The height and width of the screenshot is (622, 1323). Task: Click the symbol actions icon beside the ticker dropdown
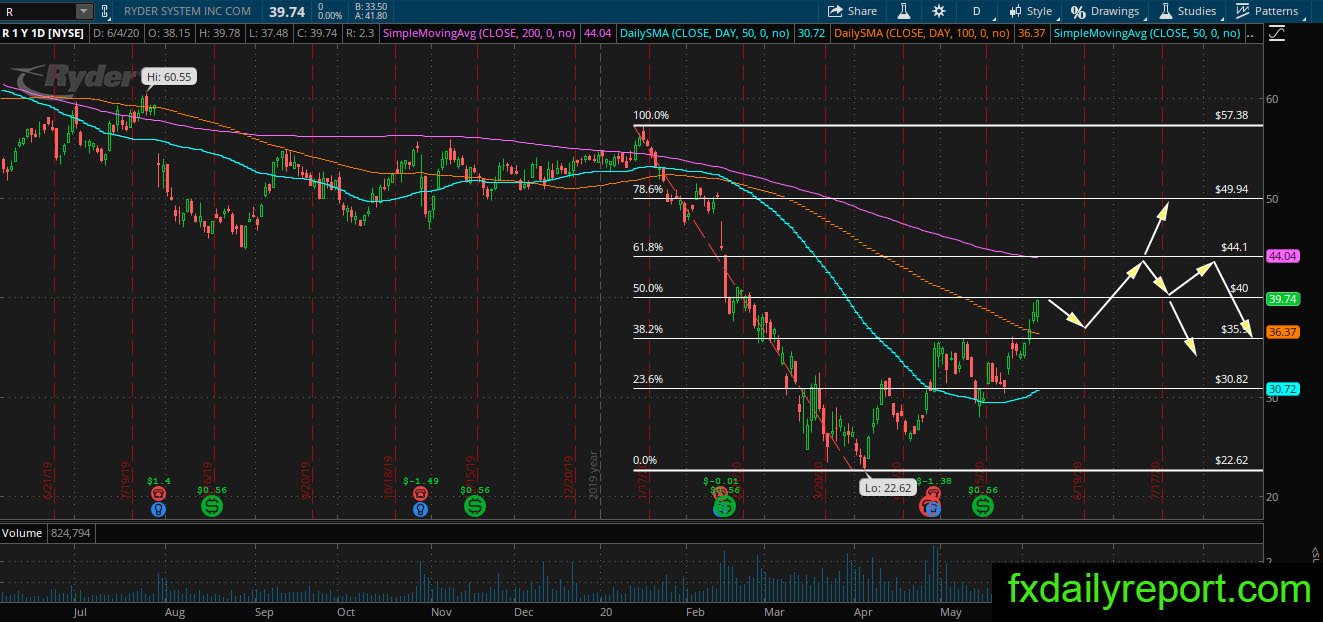click(x=107, y=11)
